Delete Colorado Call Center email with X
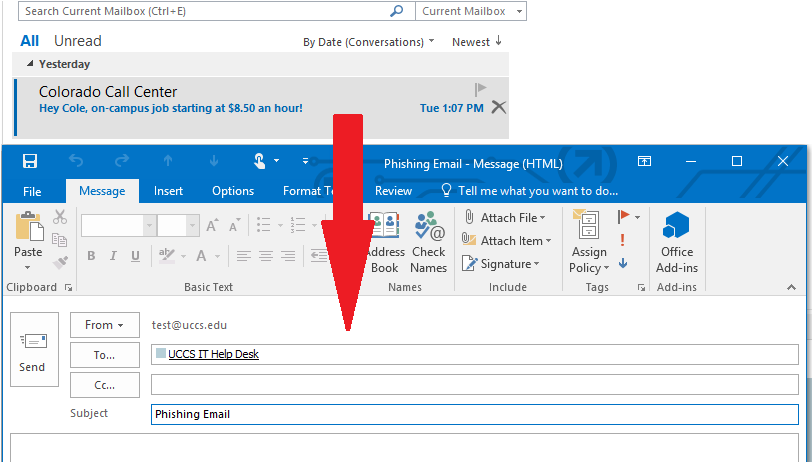Image resolution: width=812 pixels, height=465 pixels. (x=499, y=107)
